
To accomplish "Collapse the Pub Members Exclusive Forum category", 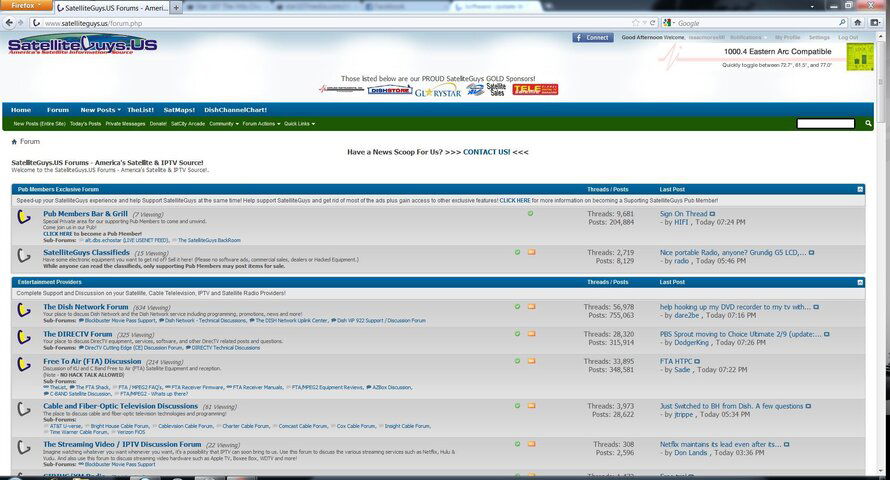I will click(860, 190).
